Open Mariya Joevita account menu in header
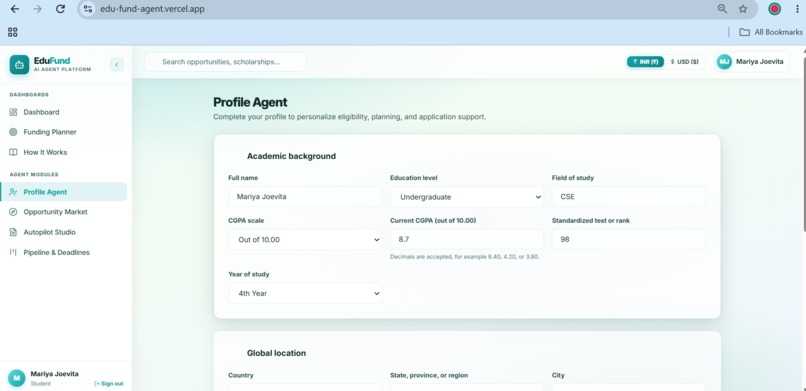 [752, 62]
